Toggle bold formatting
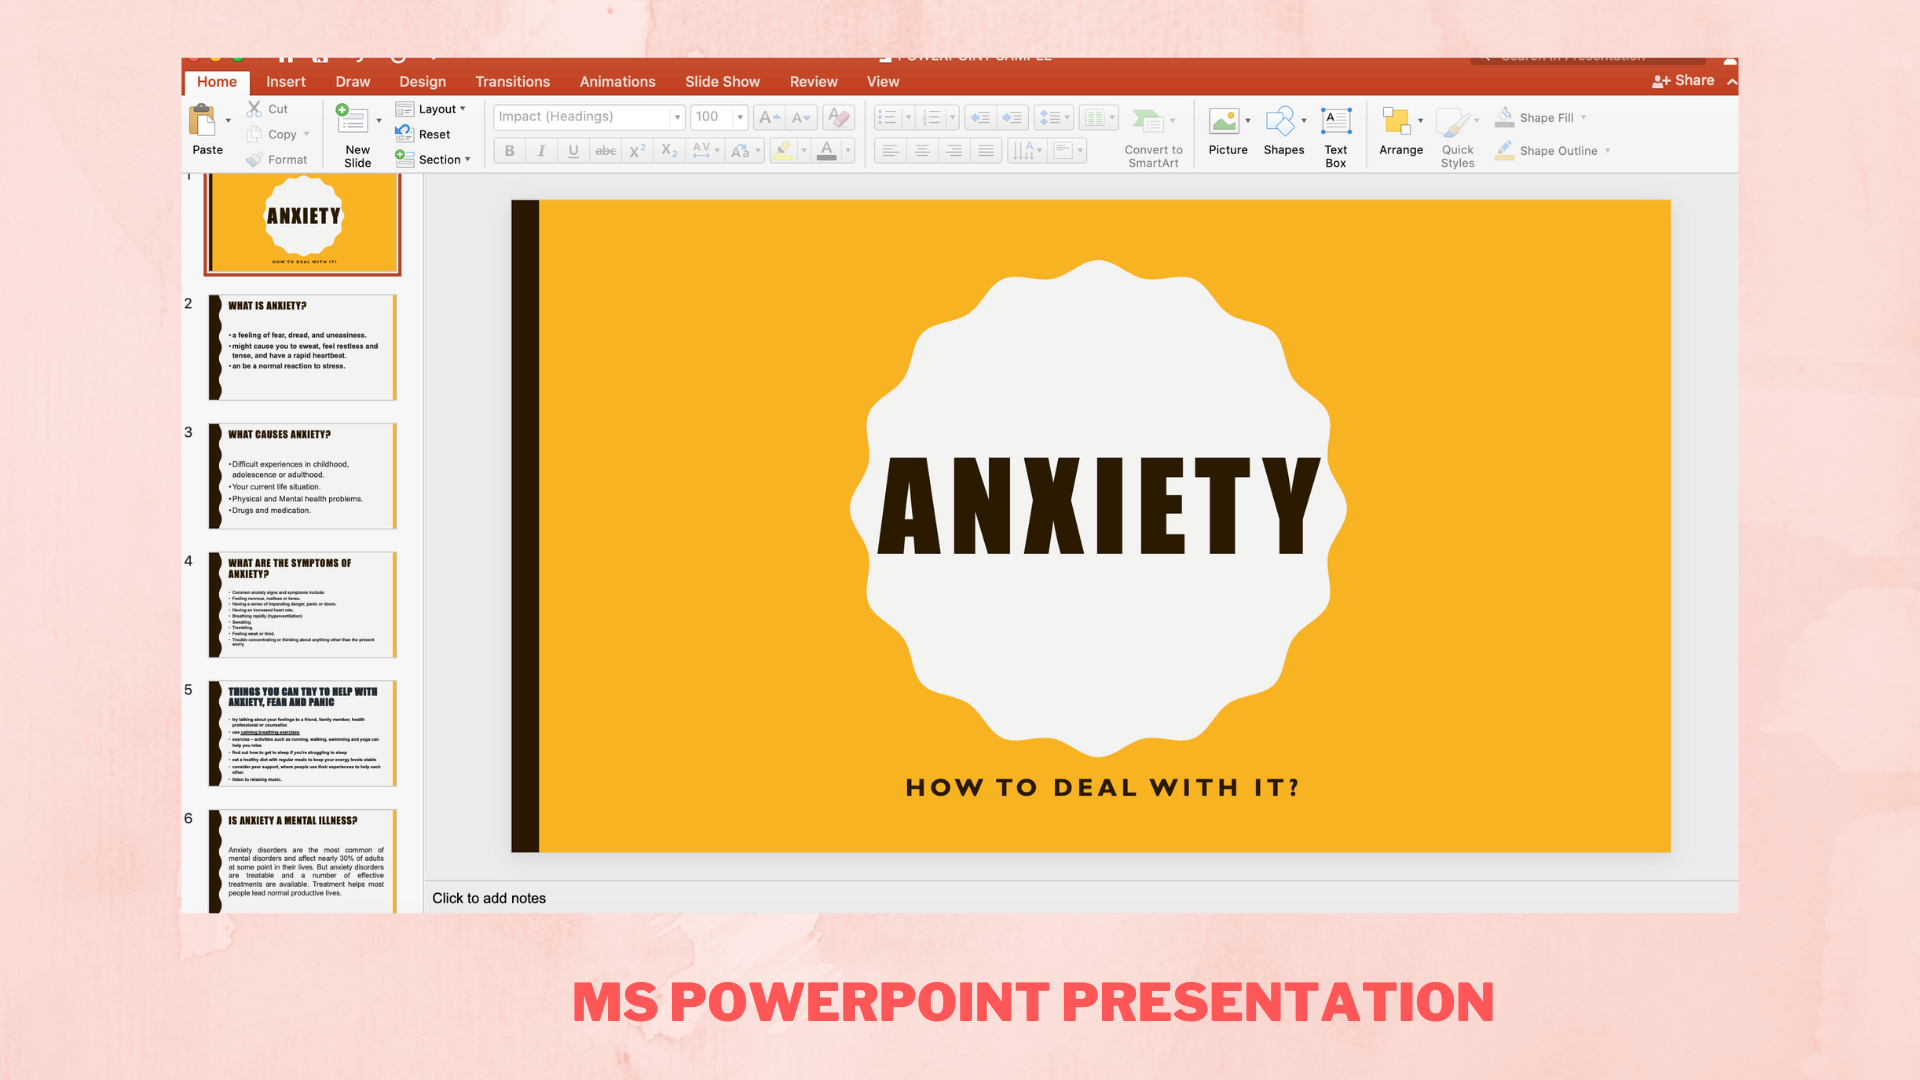 pyautogui.click(x=510, y=151)
